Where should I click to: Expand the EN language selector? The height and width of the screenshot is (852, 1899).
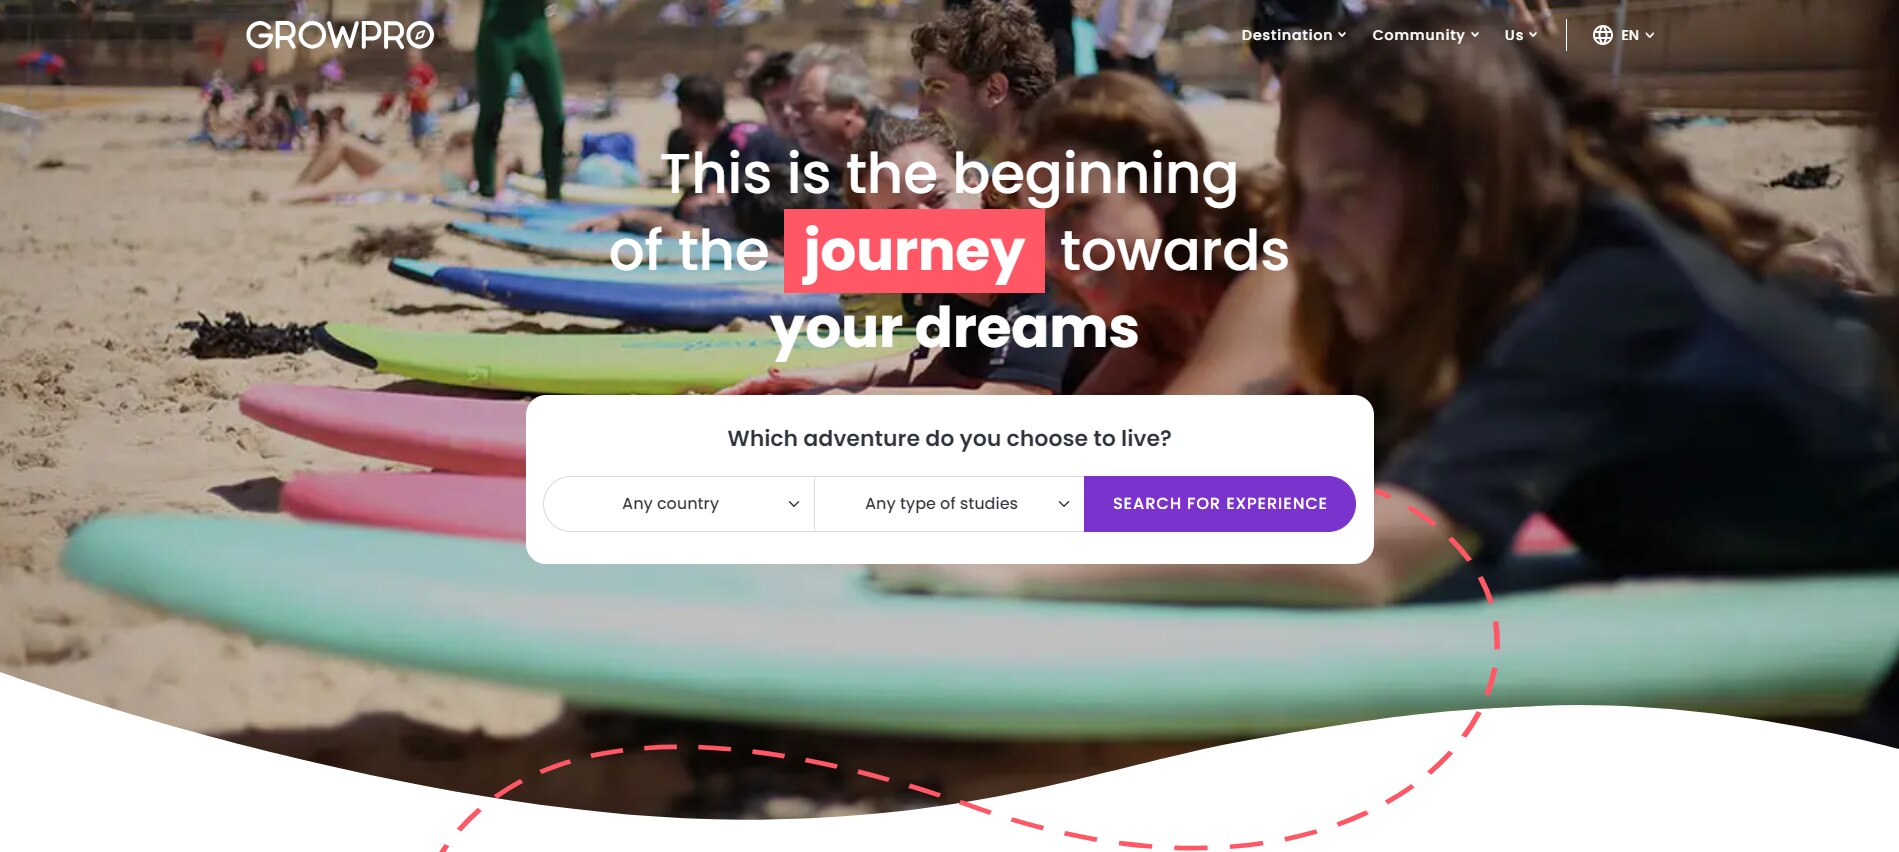point(1623,35)
